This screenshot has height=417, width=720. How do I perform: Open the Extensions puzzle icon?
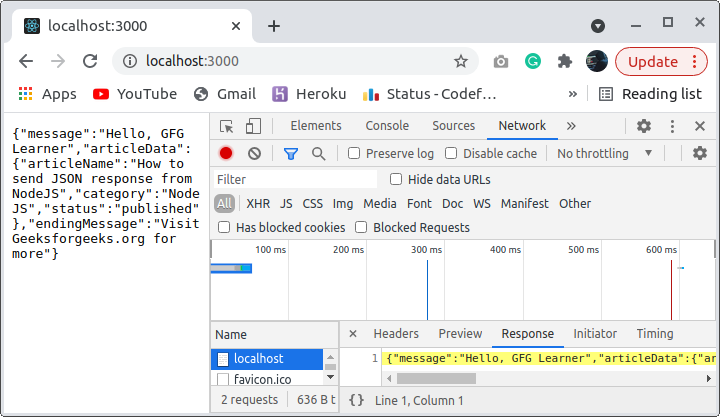click(564, 61)
